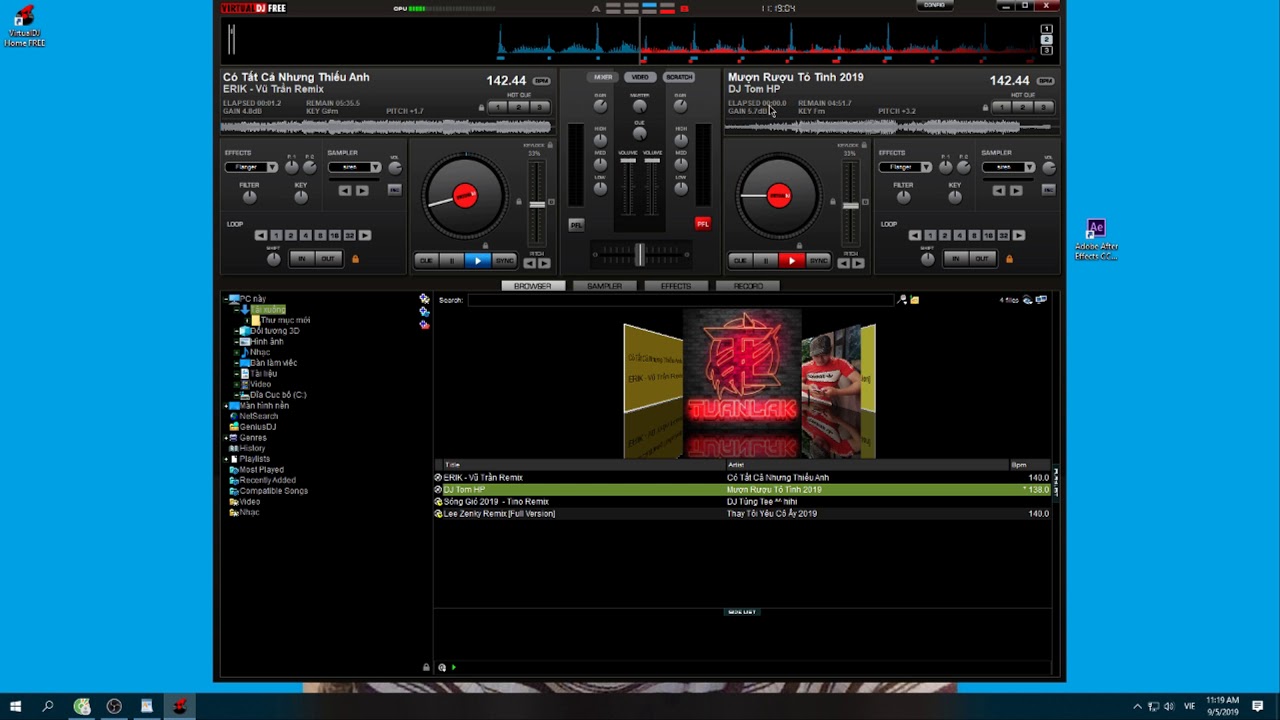Play the left deck track
This screenshot has width=1280, height=720.
(x=477, y=260)
